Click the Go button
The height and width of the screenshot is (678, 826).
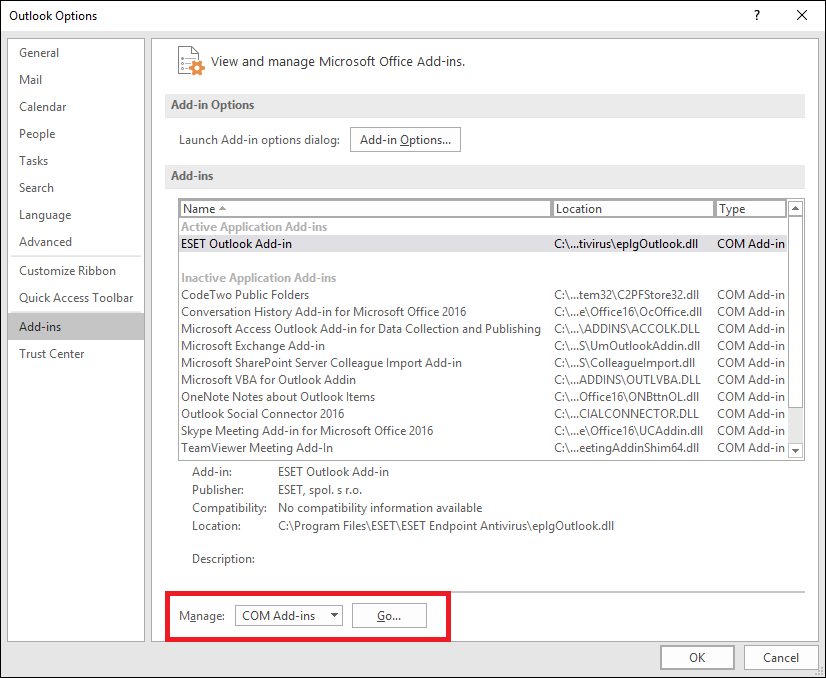pos(389,615)
